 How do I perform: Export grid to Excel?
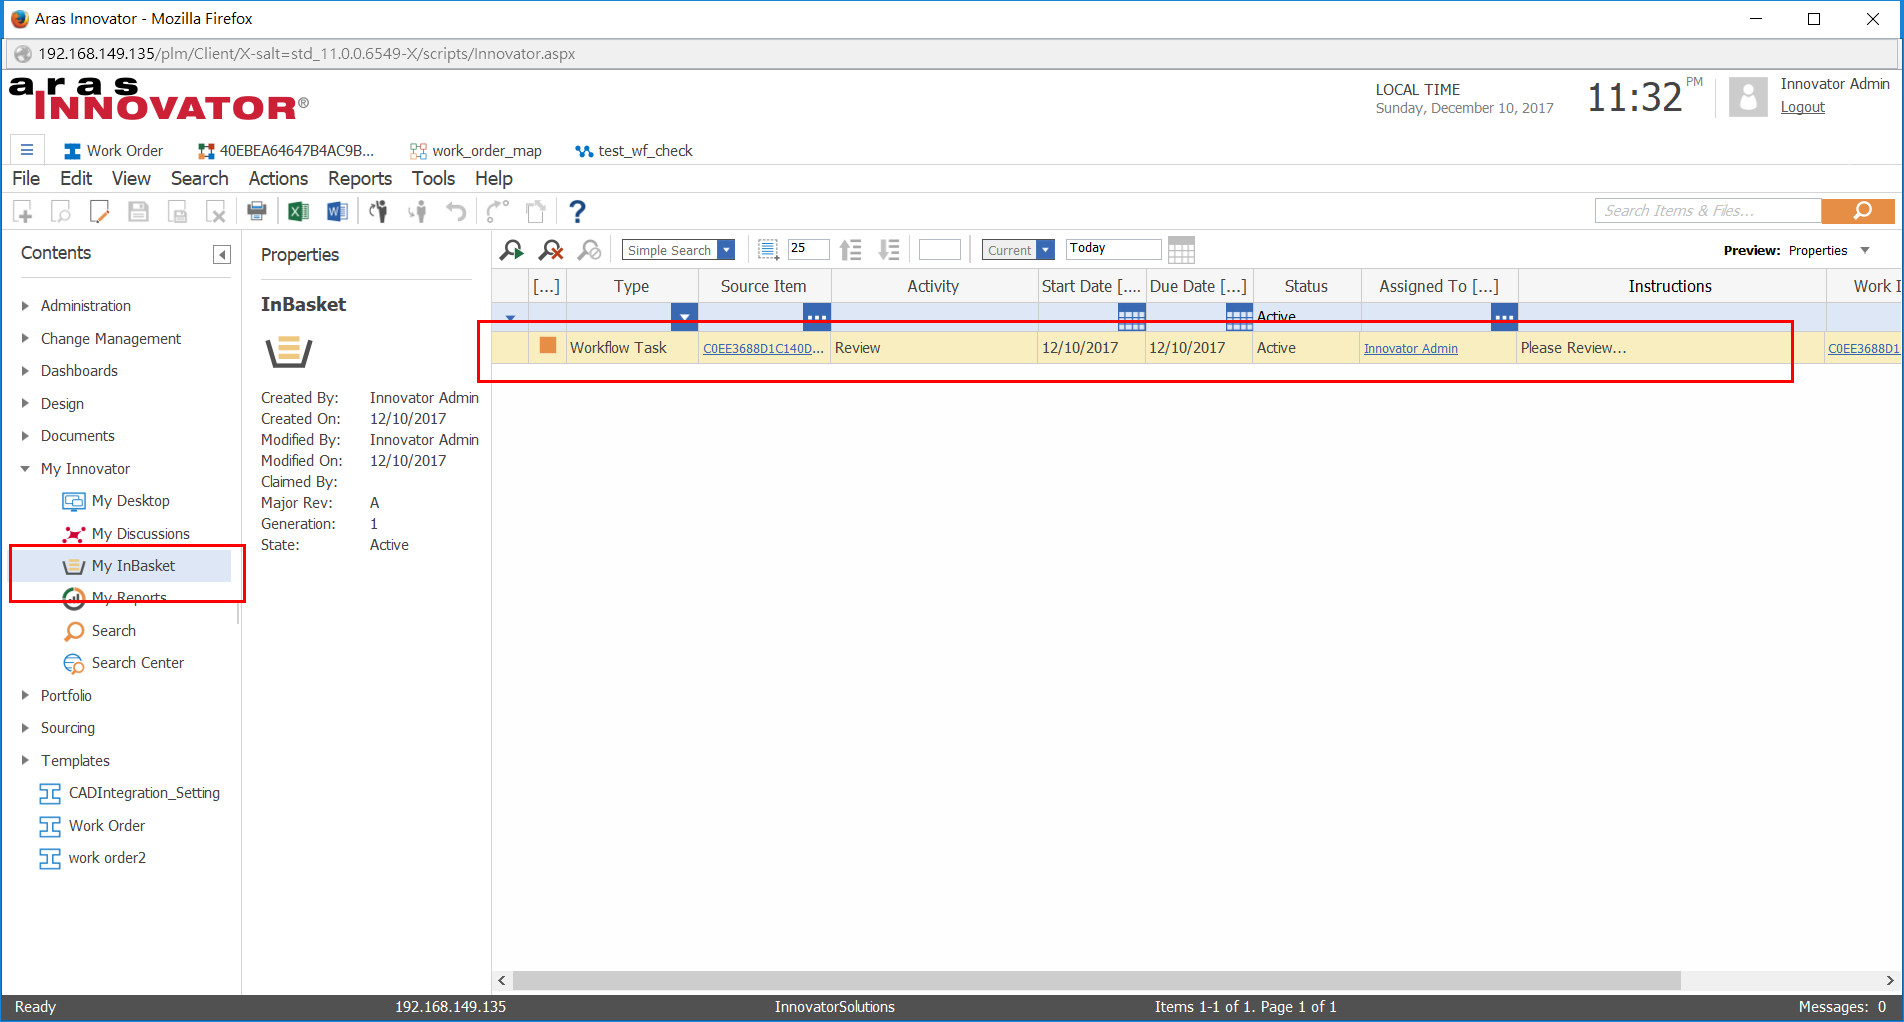point(298,211)
